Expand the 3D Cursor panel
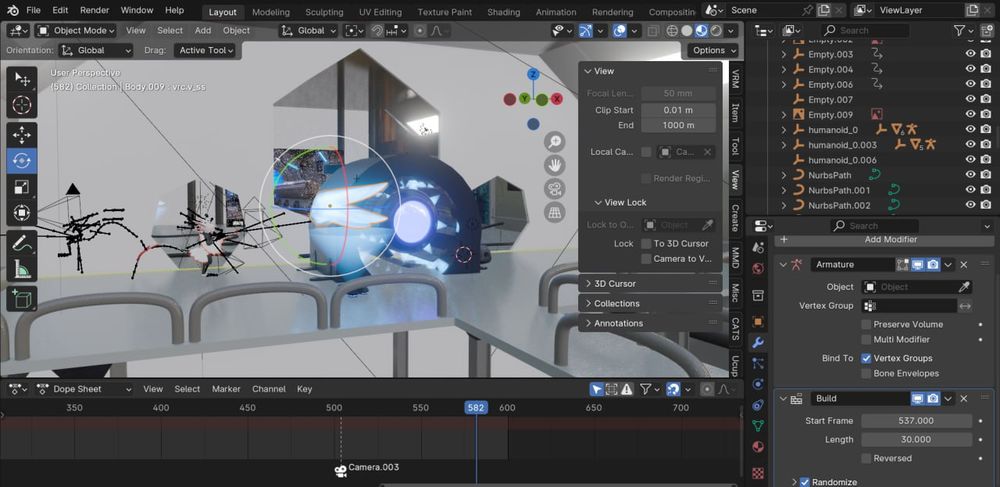Image resolution: width=1000 pixels, height=487 pixels. (x=615, y=284)
